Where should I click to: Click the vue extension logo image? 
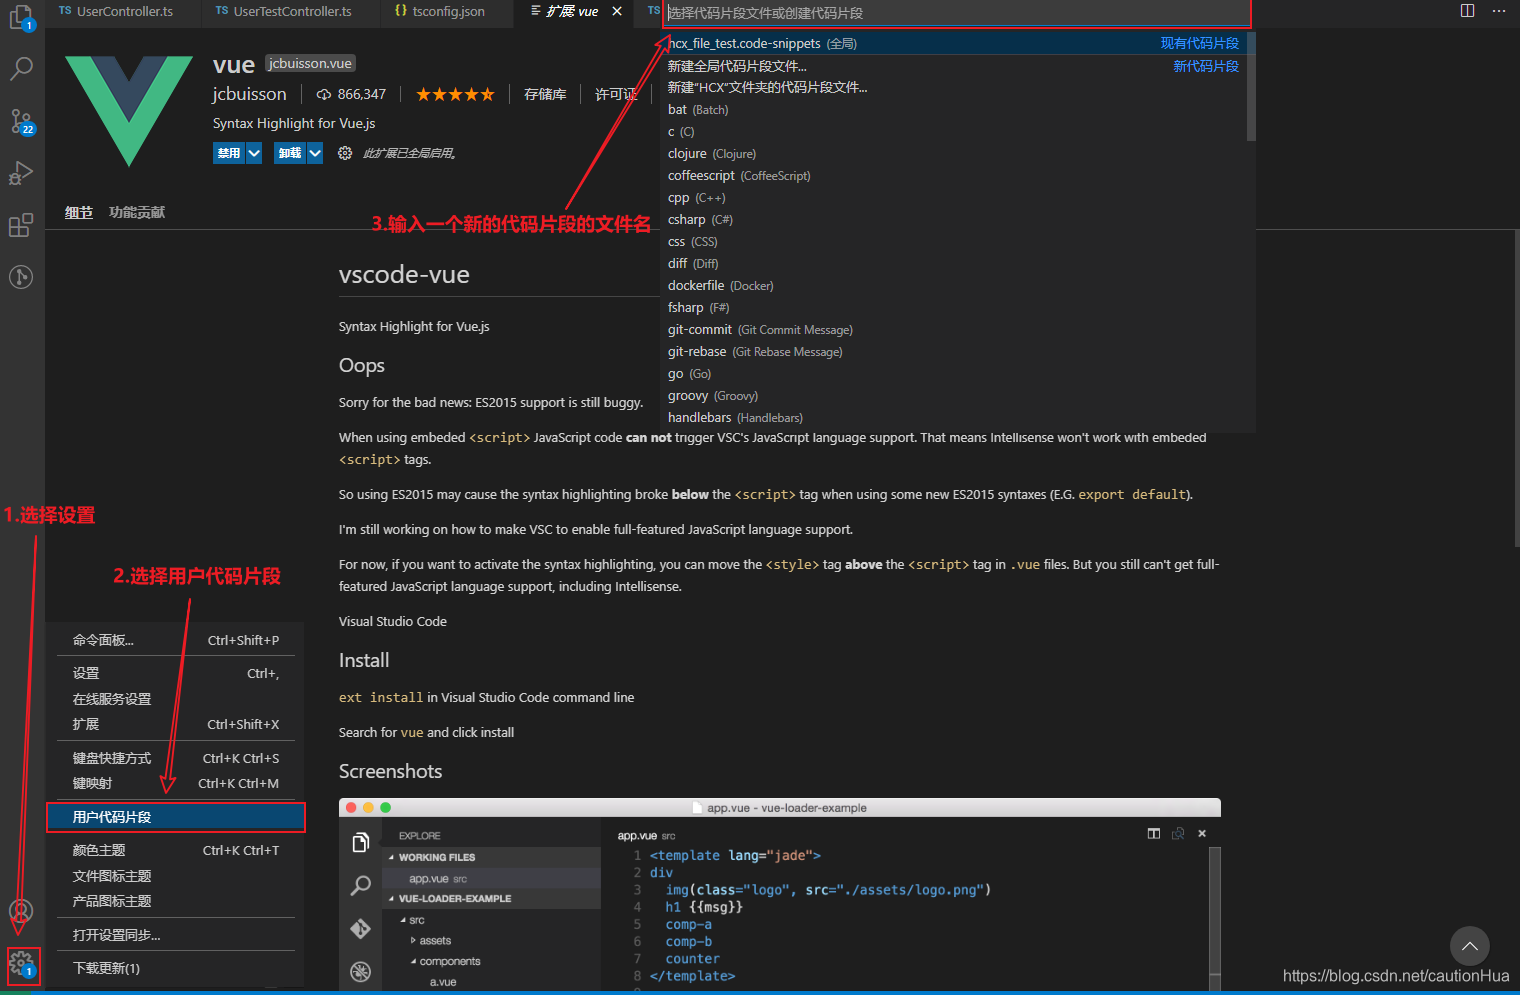(129, 110)
